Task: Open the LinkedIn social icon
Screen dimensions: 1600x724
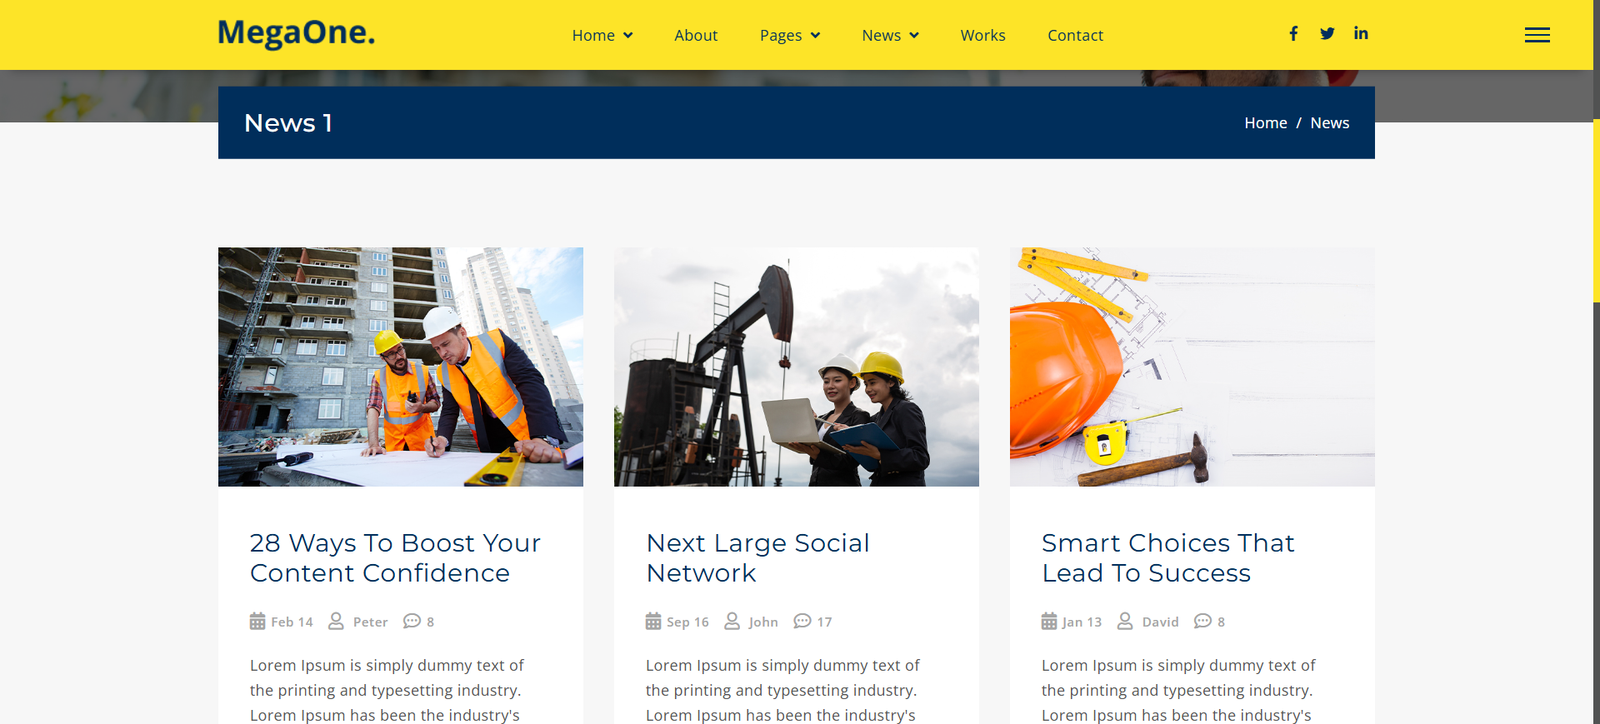Action: pos(1361,33)
